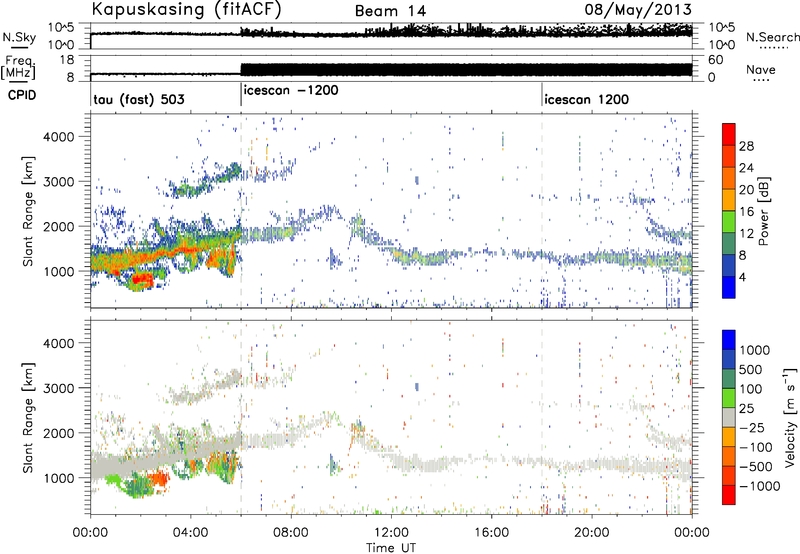The image size is (800, 554).
Task: Click the 'Nave' legend label
Action: (x=761, y=69)
